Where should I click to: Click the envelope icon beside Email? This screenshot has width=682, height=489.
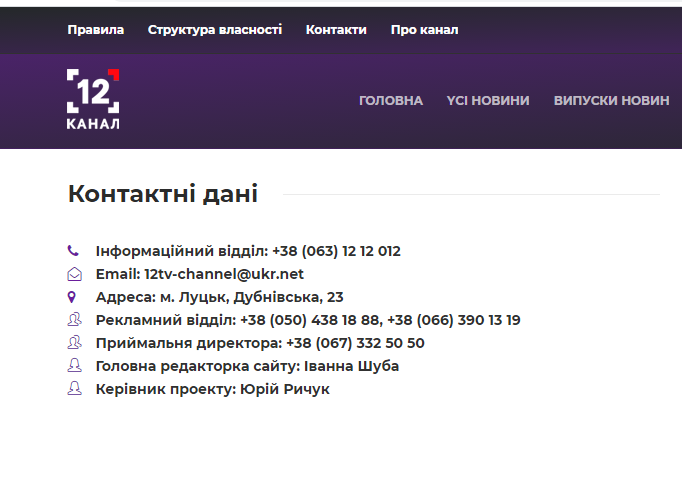point(73,274)
